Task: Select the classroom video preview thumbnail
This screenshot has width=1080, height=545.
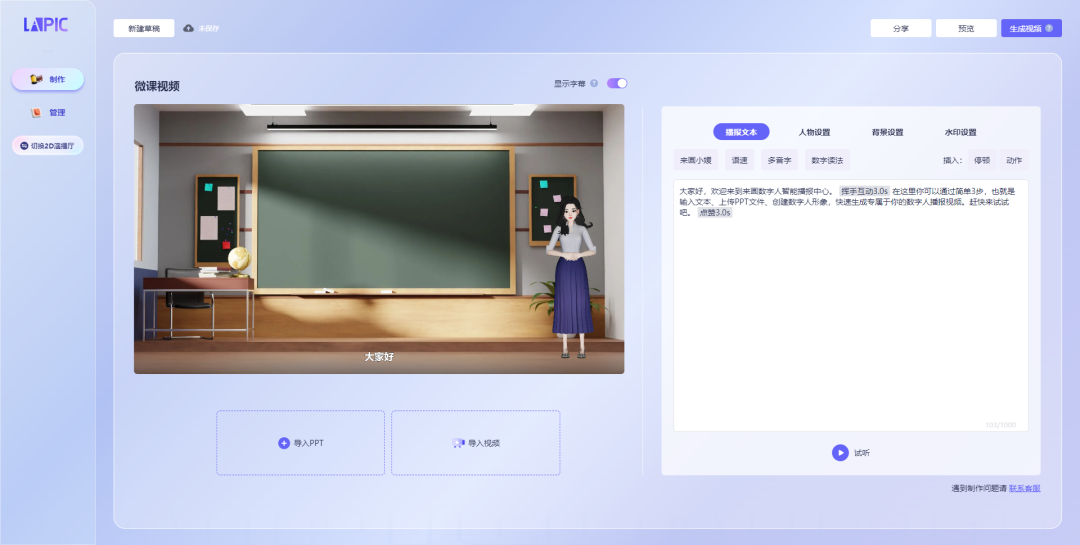Action: pyautogui.click(x=379, y=239)
